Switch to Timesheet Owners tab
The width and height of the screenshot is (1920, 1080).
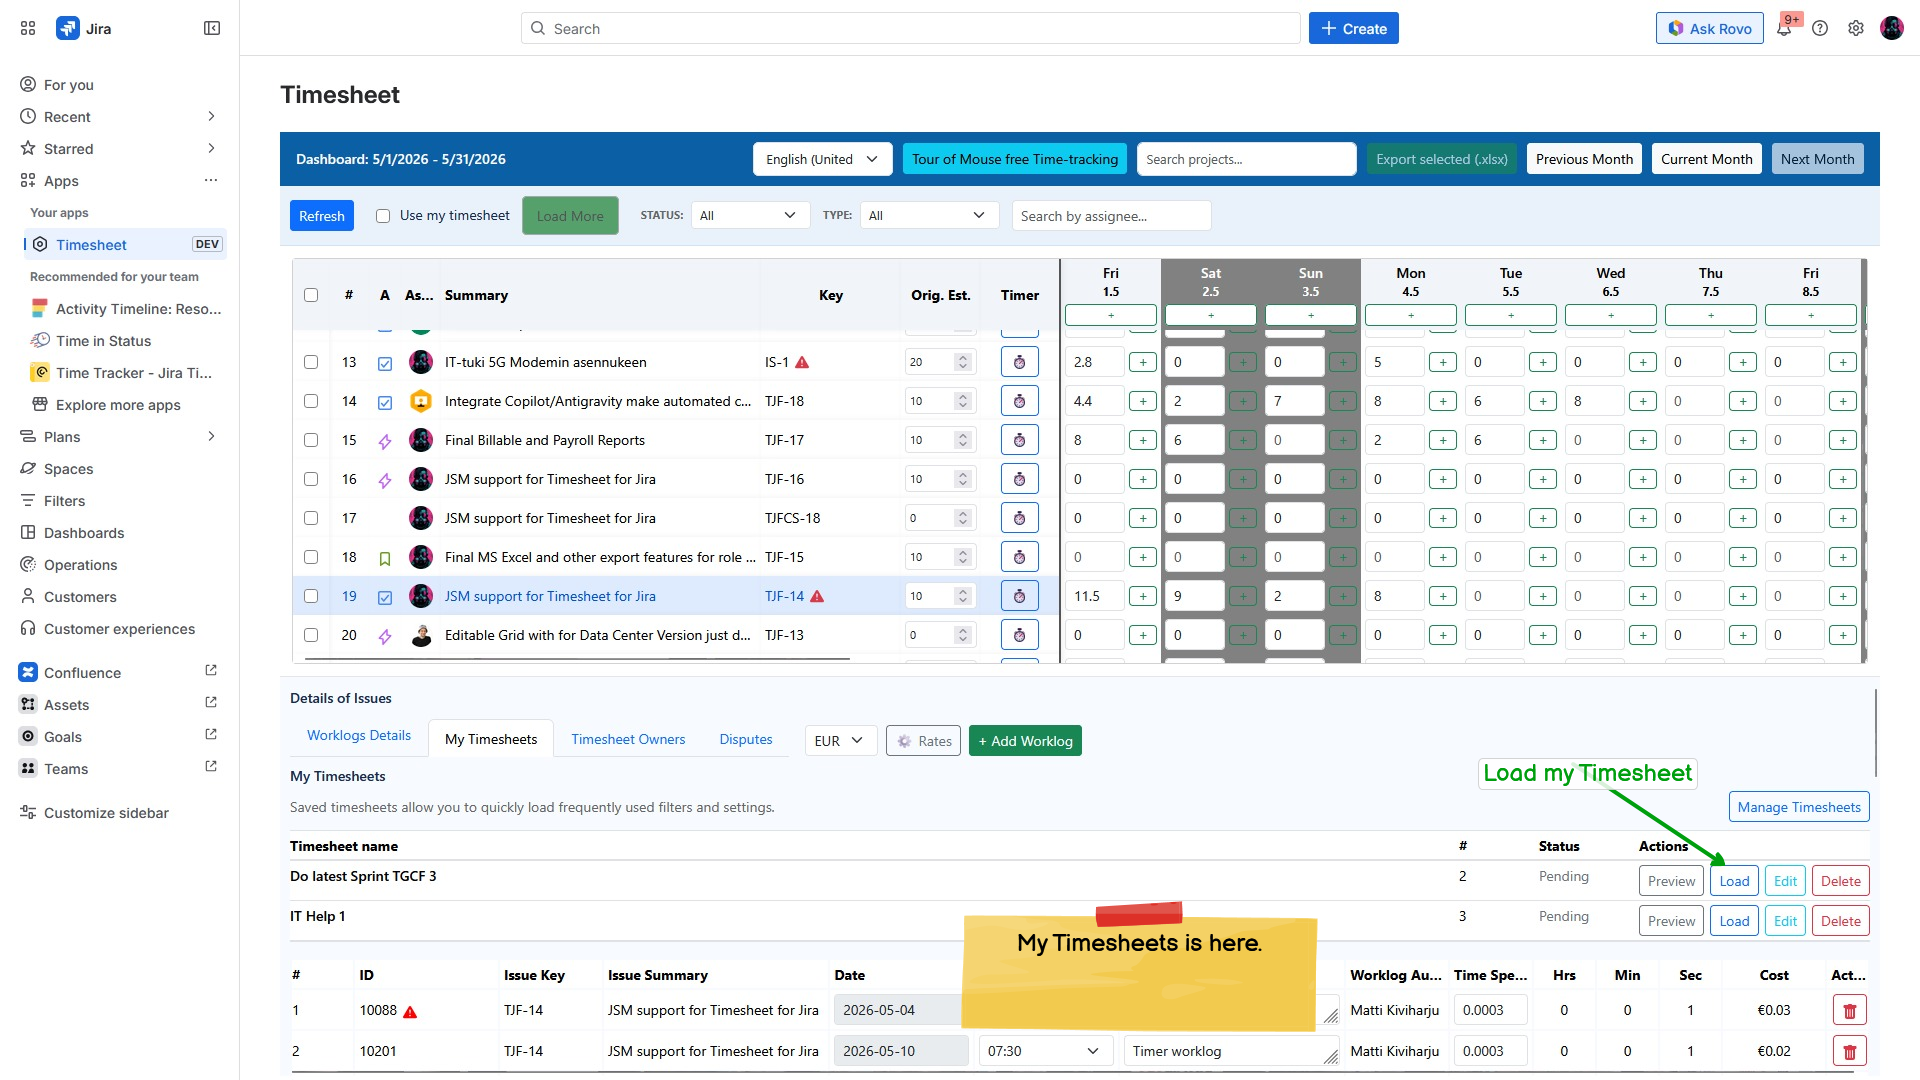628,739
